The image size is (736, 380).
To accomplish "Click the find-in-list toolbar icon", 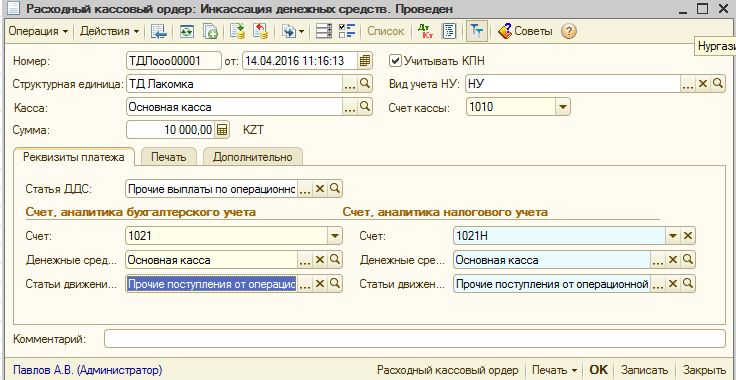I will pos(159,31).
